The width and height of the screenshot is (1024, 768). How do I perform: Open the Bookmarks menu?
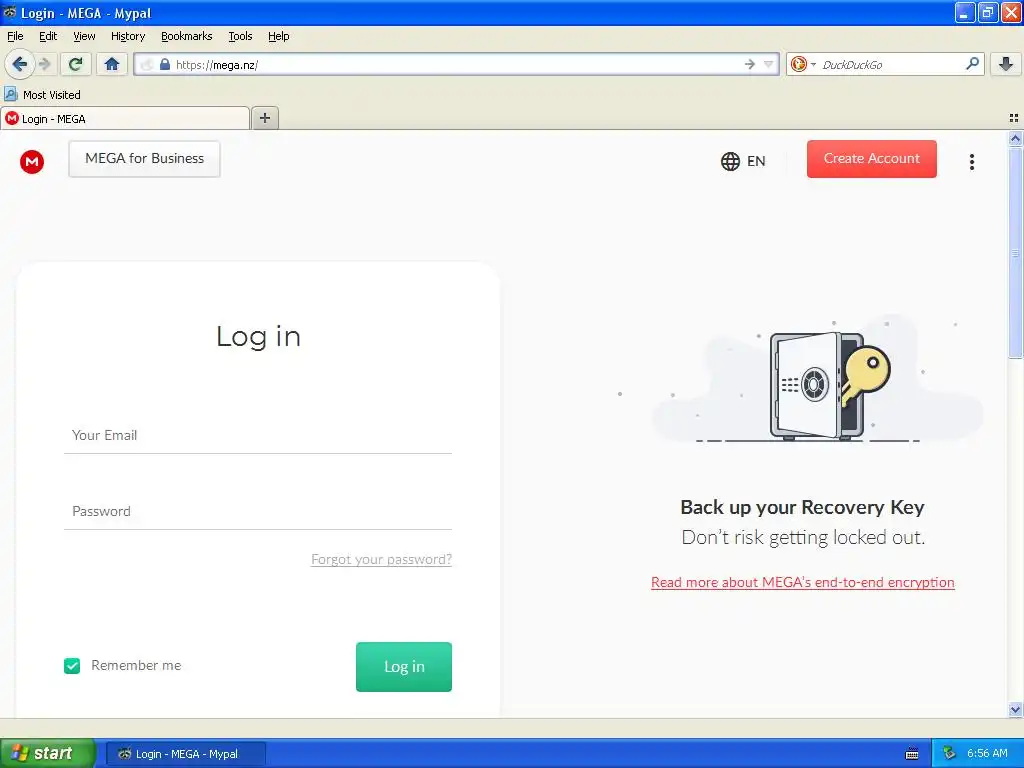[187, 36]
